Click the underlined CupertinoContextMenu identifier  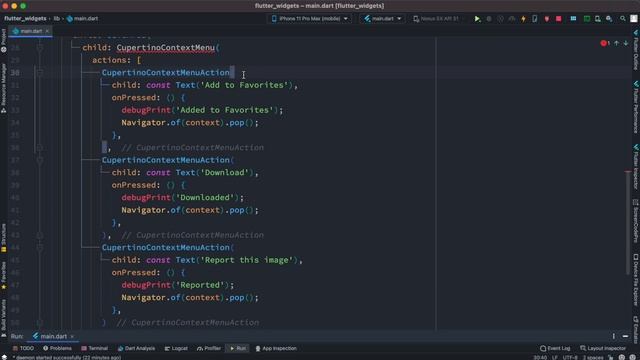(166, 48)
